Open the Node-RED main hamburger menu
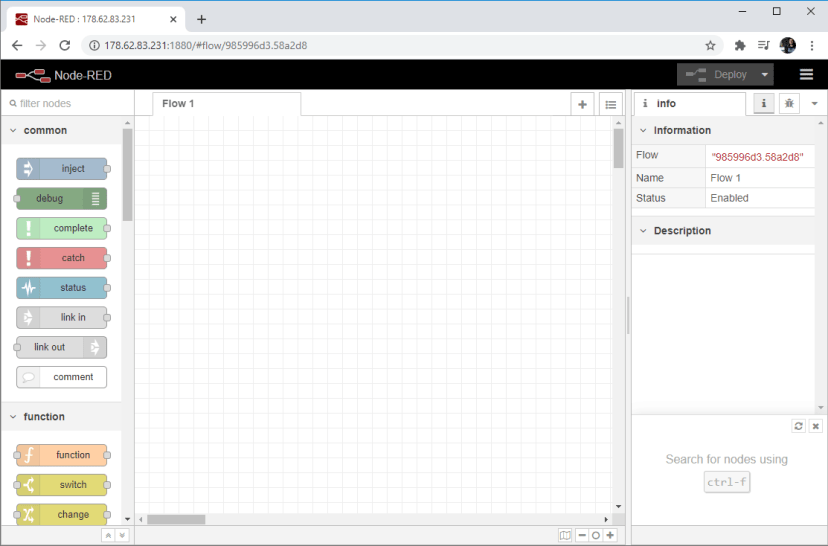 pyautogui.click(x=806, y=75)
